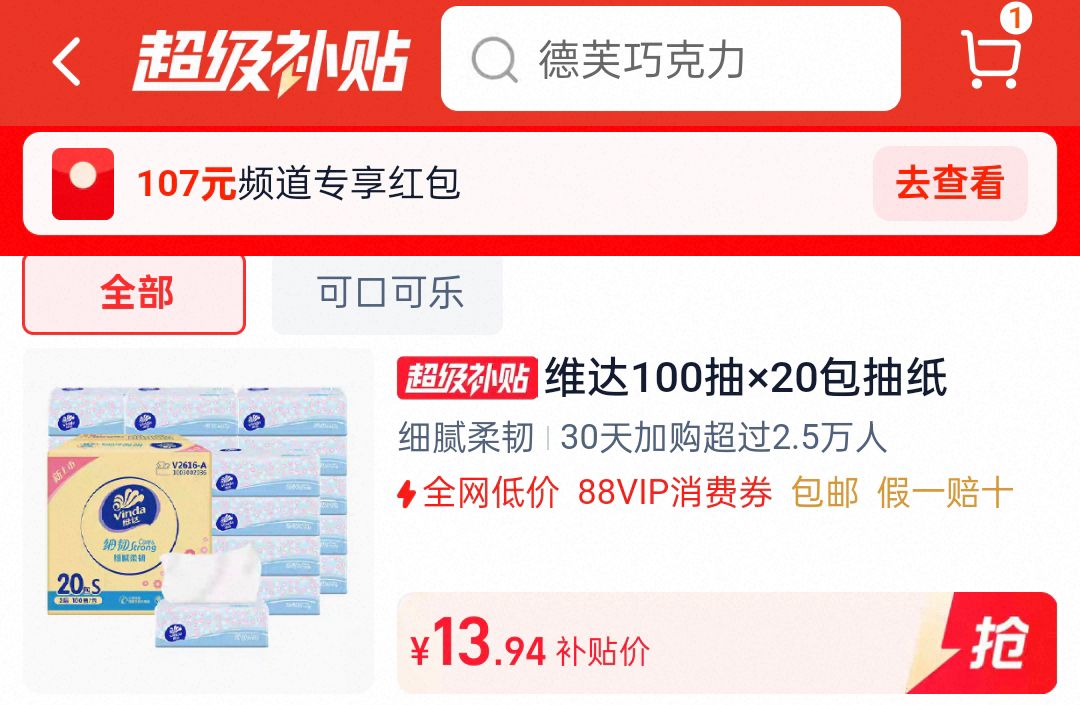Open the Vinda tissue product thumbnail
The height and width of the screenshot is (705, 1080).
(x=198, y=520)
